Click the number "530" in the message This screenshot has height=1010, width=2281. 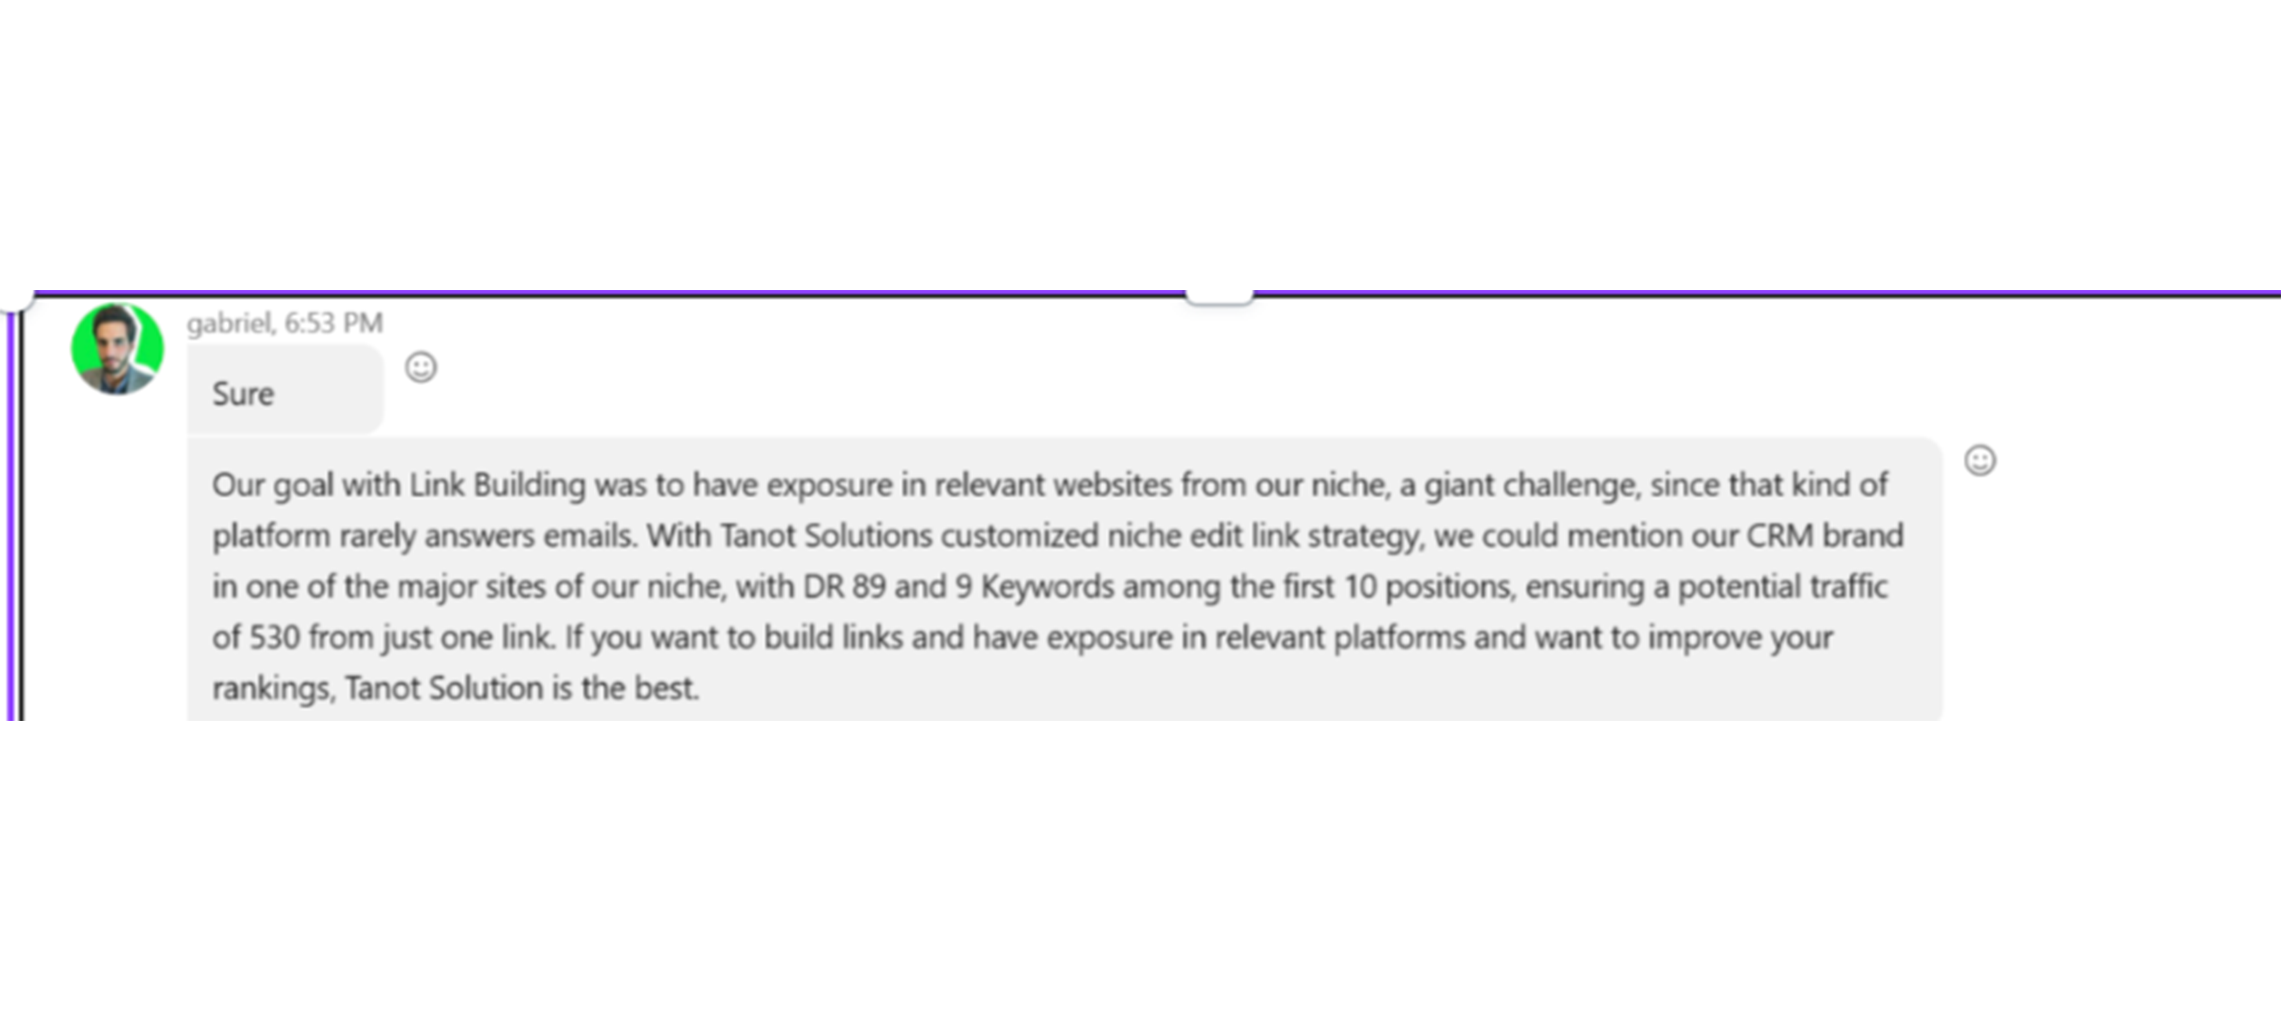point(274,638)
